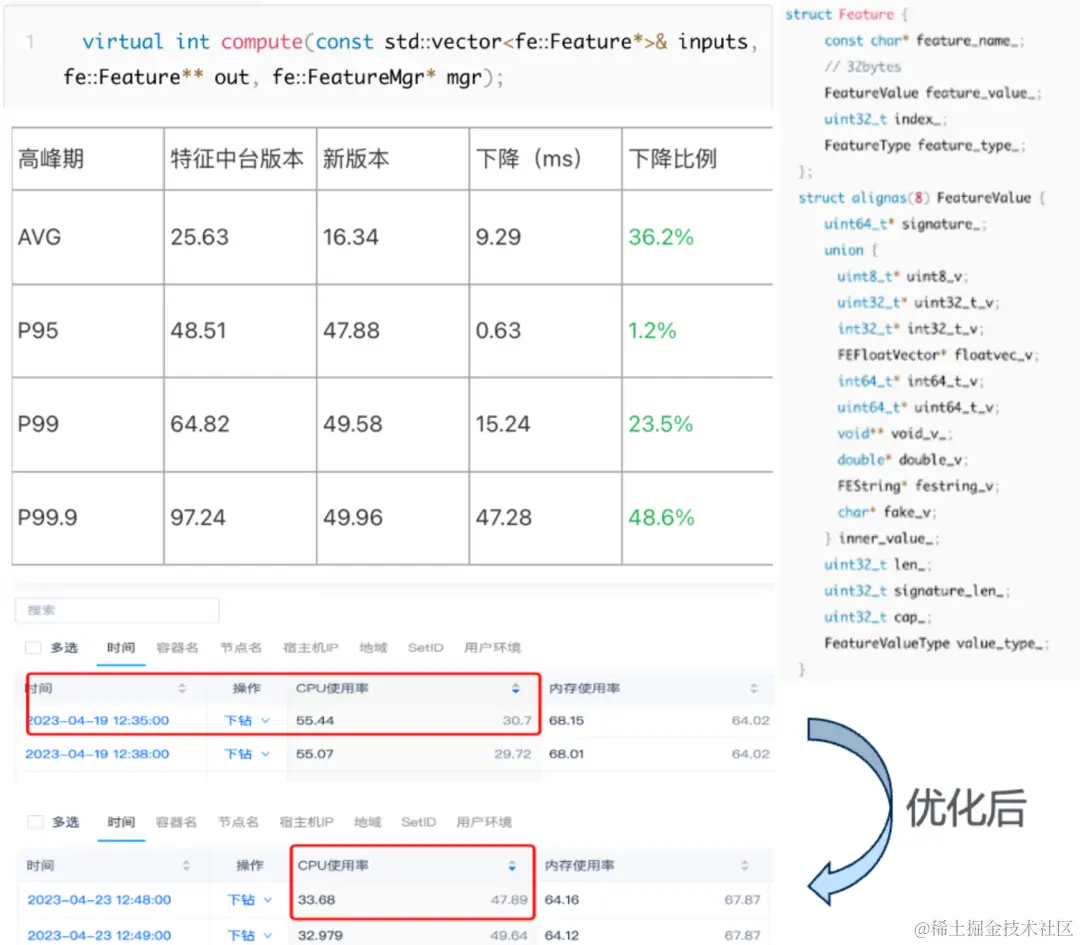This screenshot has width=1080, height=945.
Task: Sort lower table by 时间 column icon
Action: [186, 865]
